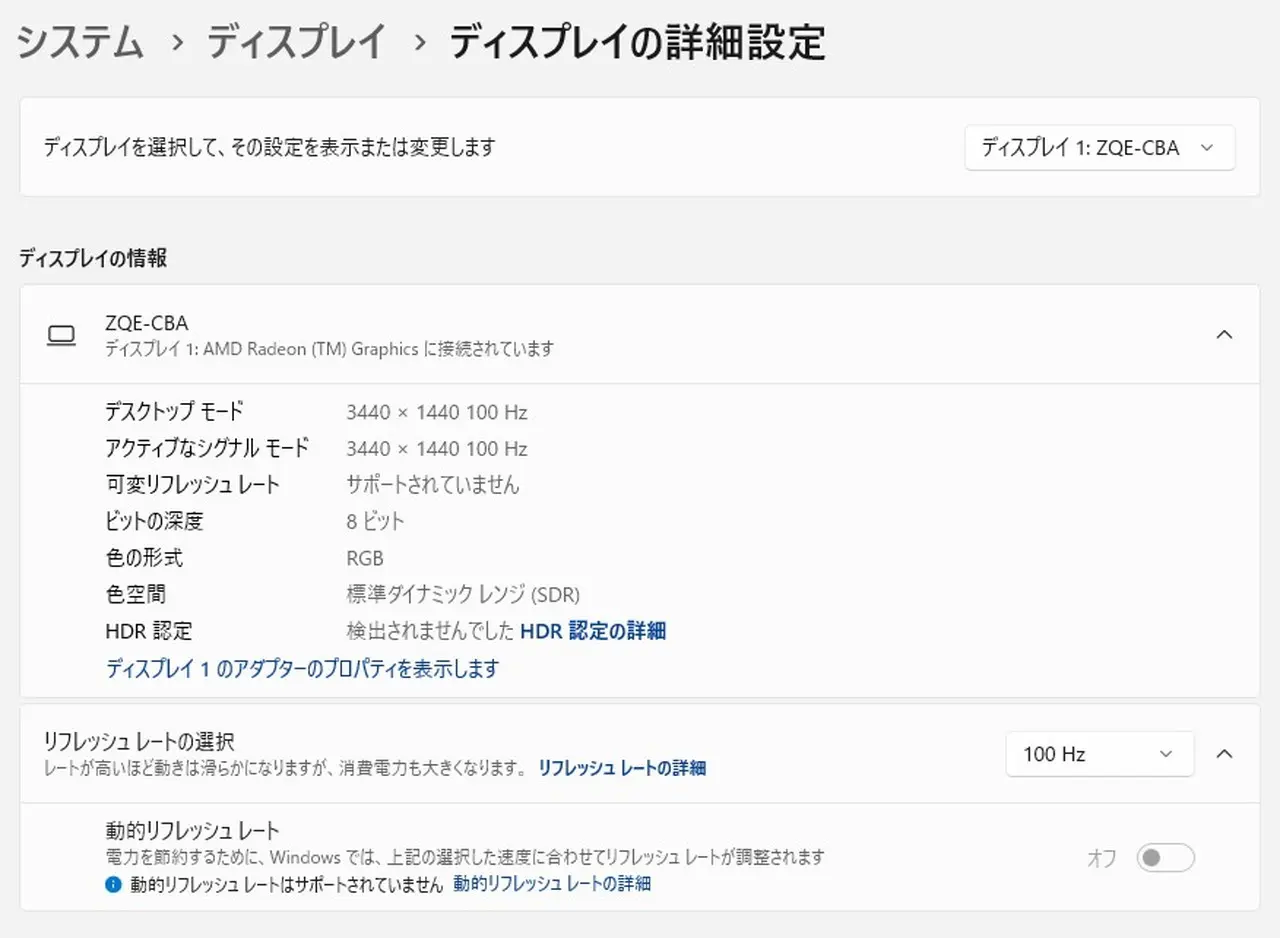This screenshot has width=1280, height=938.
Task: Collapse the ZQE-CBA display info section
Action: point(1224,335)
